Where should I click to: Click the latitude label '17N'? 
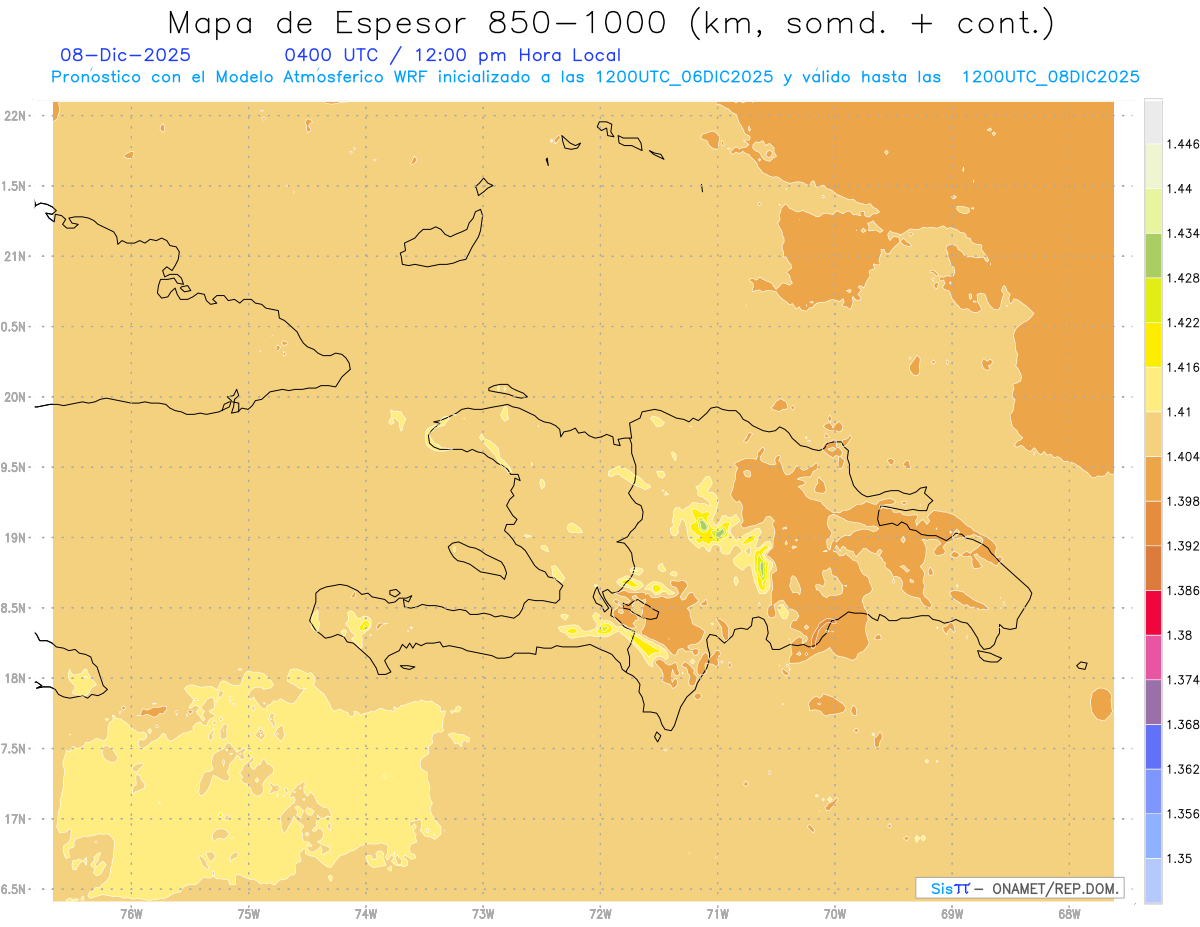(14, 819)
